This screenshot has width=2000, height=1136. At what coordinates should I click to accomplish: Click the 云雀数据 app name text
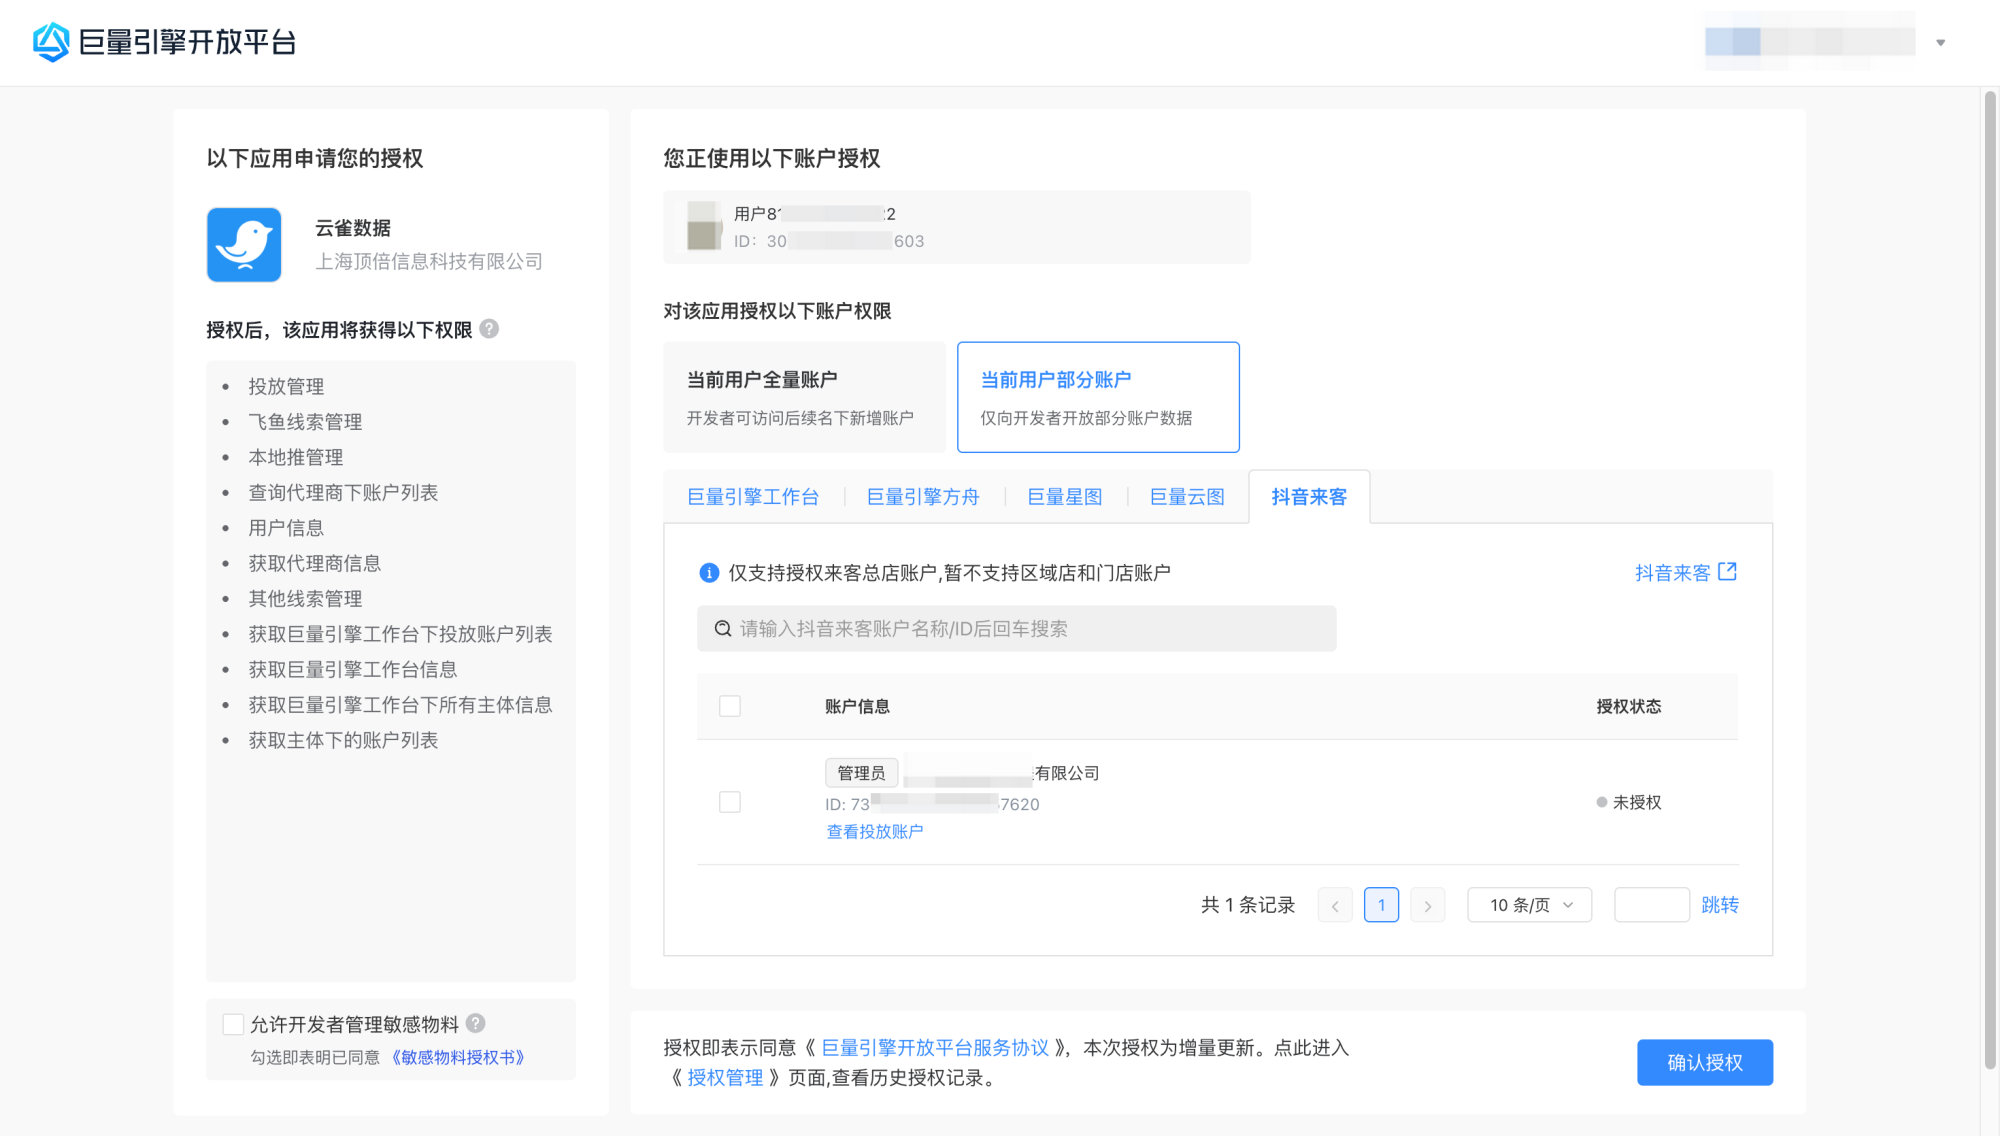(x=353, y=228)
